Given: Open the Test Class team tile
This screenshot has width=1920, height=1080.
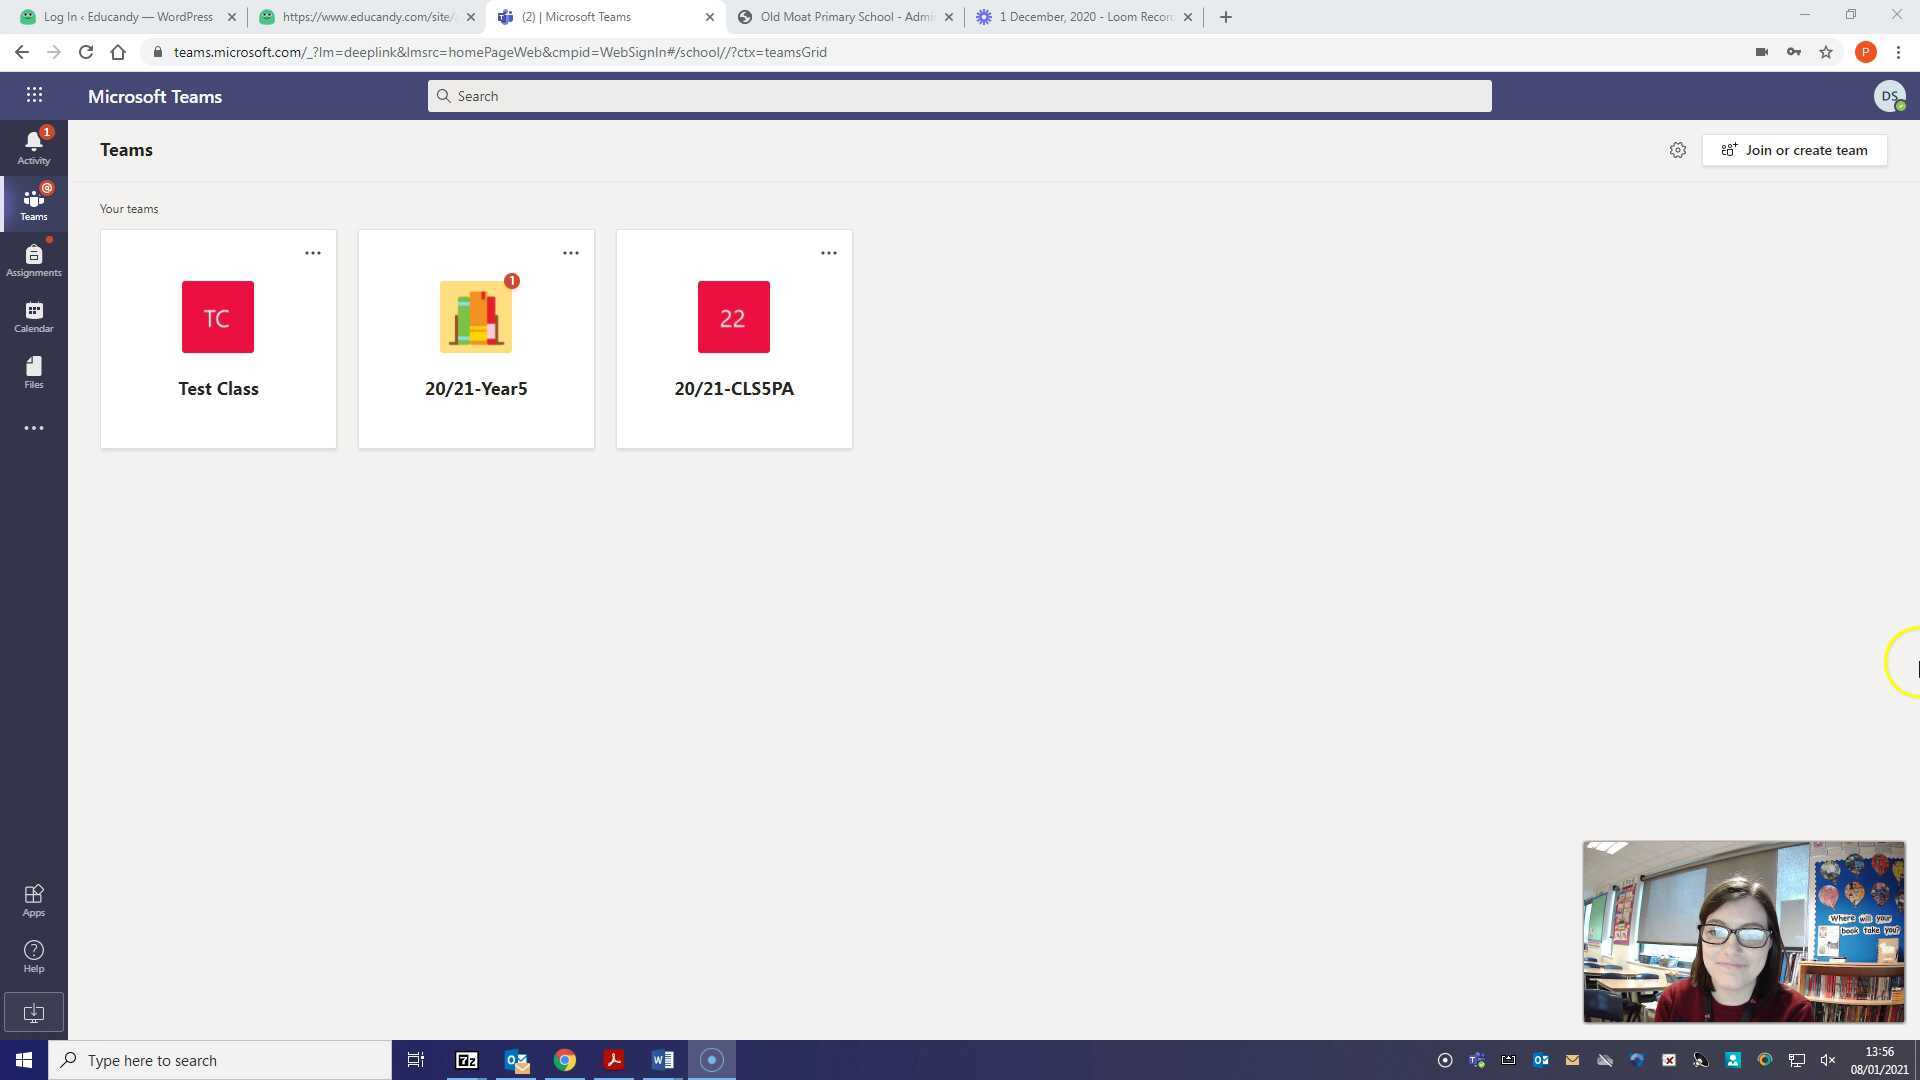Looking at the screenshot, I should (218, 340).
